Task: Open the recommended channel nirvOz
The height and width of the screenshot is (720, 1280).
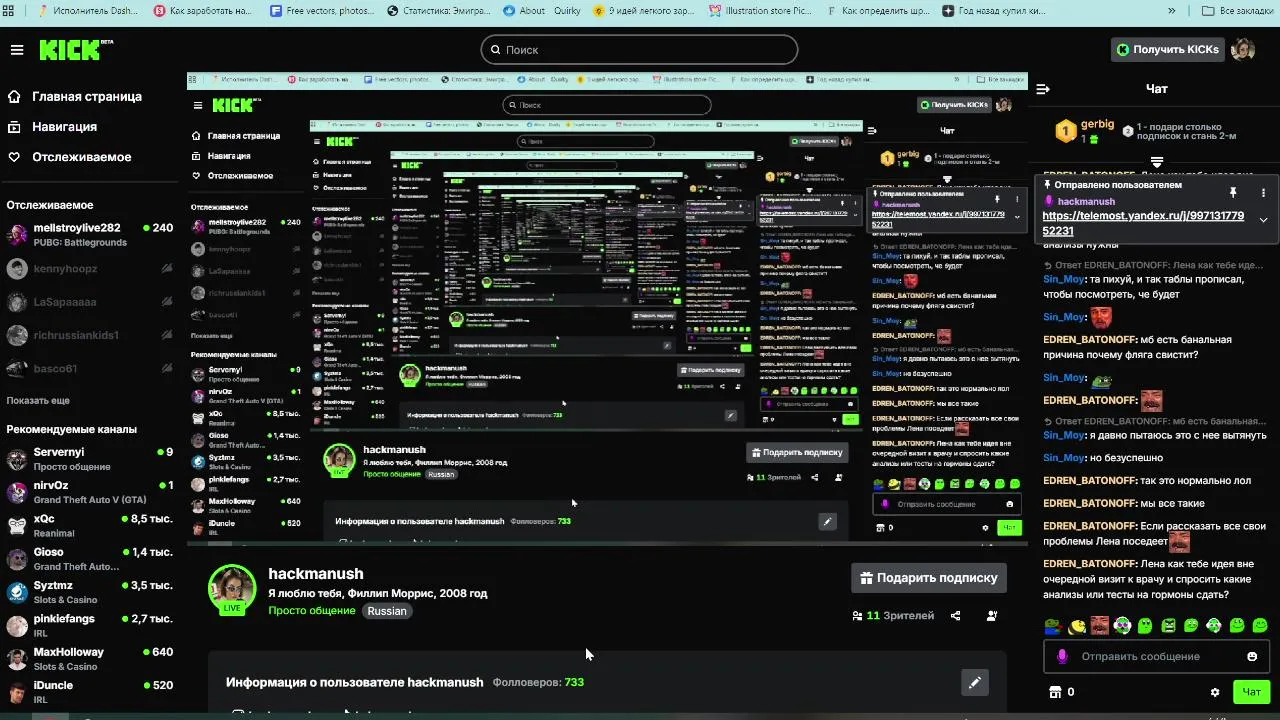Action: click(x=90, y=492)
